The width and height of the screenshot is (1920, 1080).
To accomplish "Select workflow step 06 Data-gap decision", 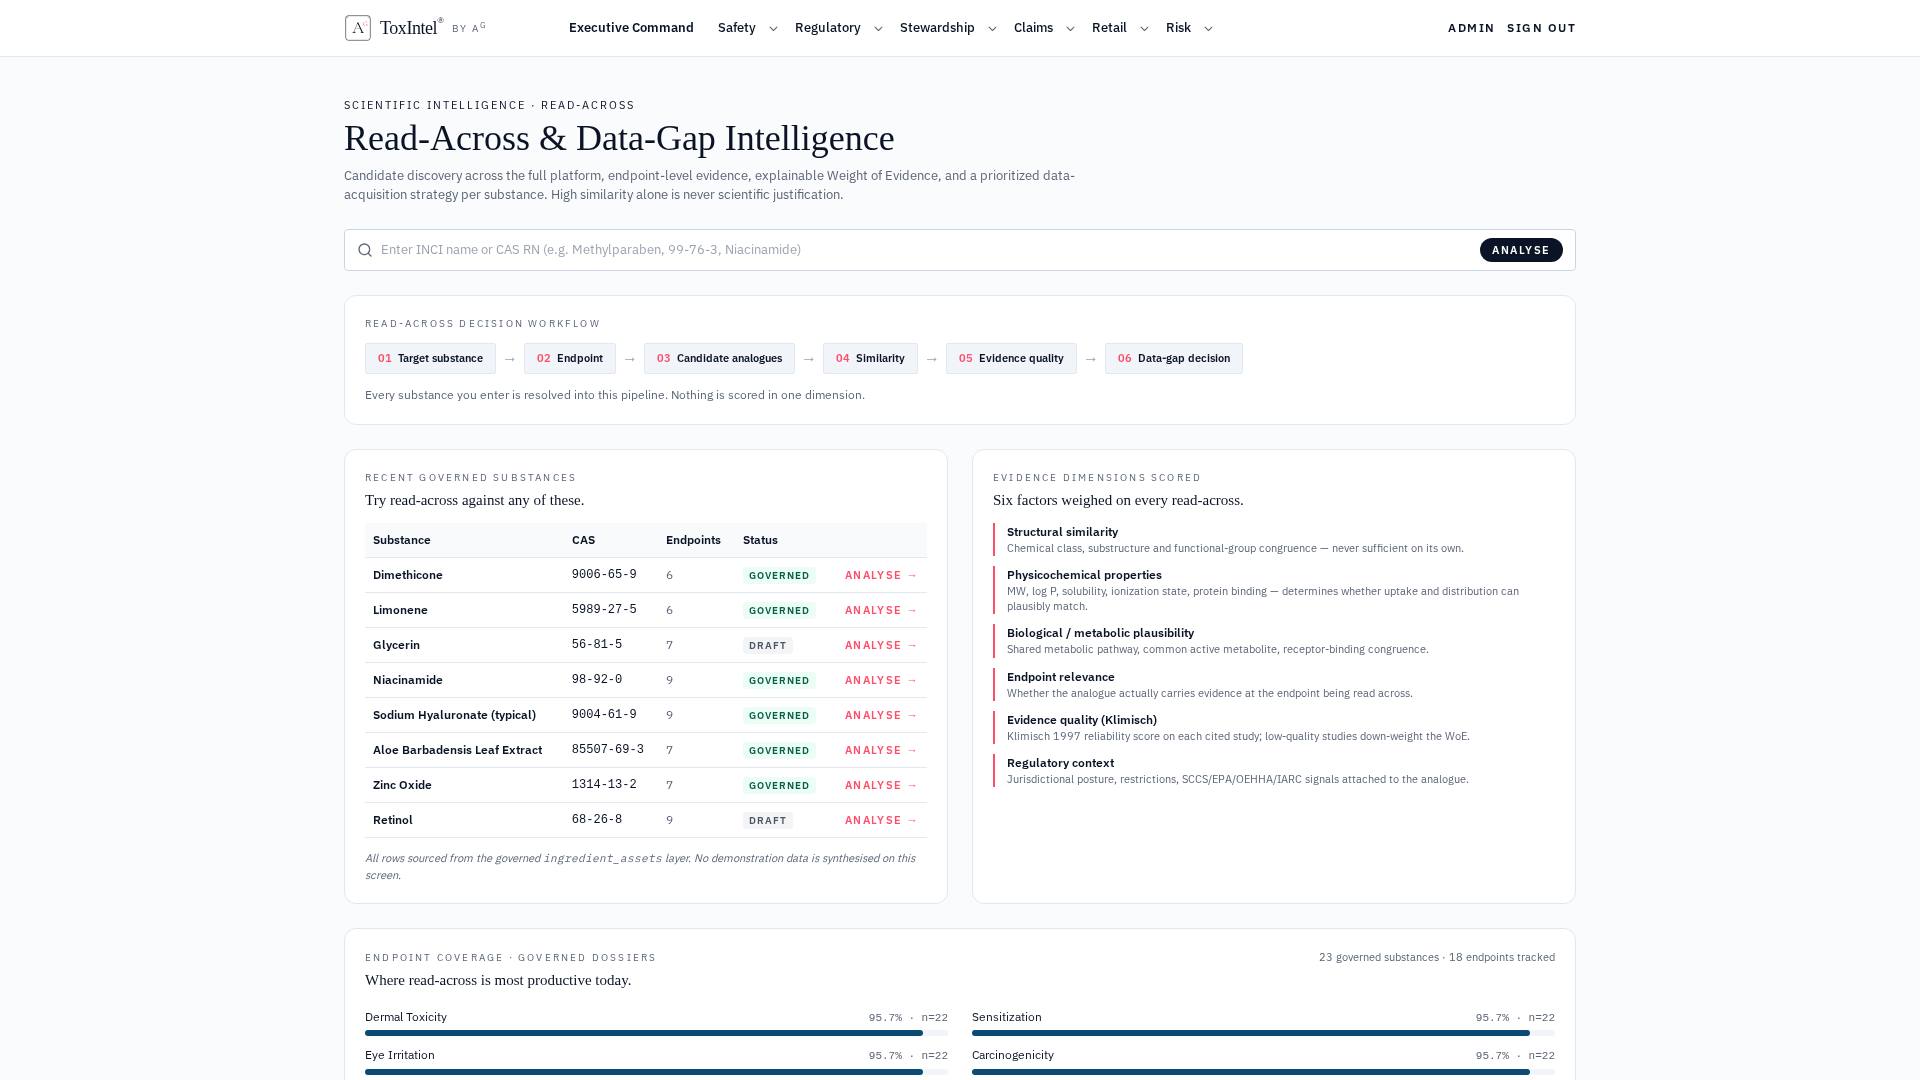I will click(1174, 359).
